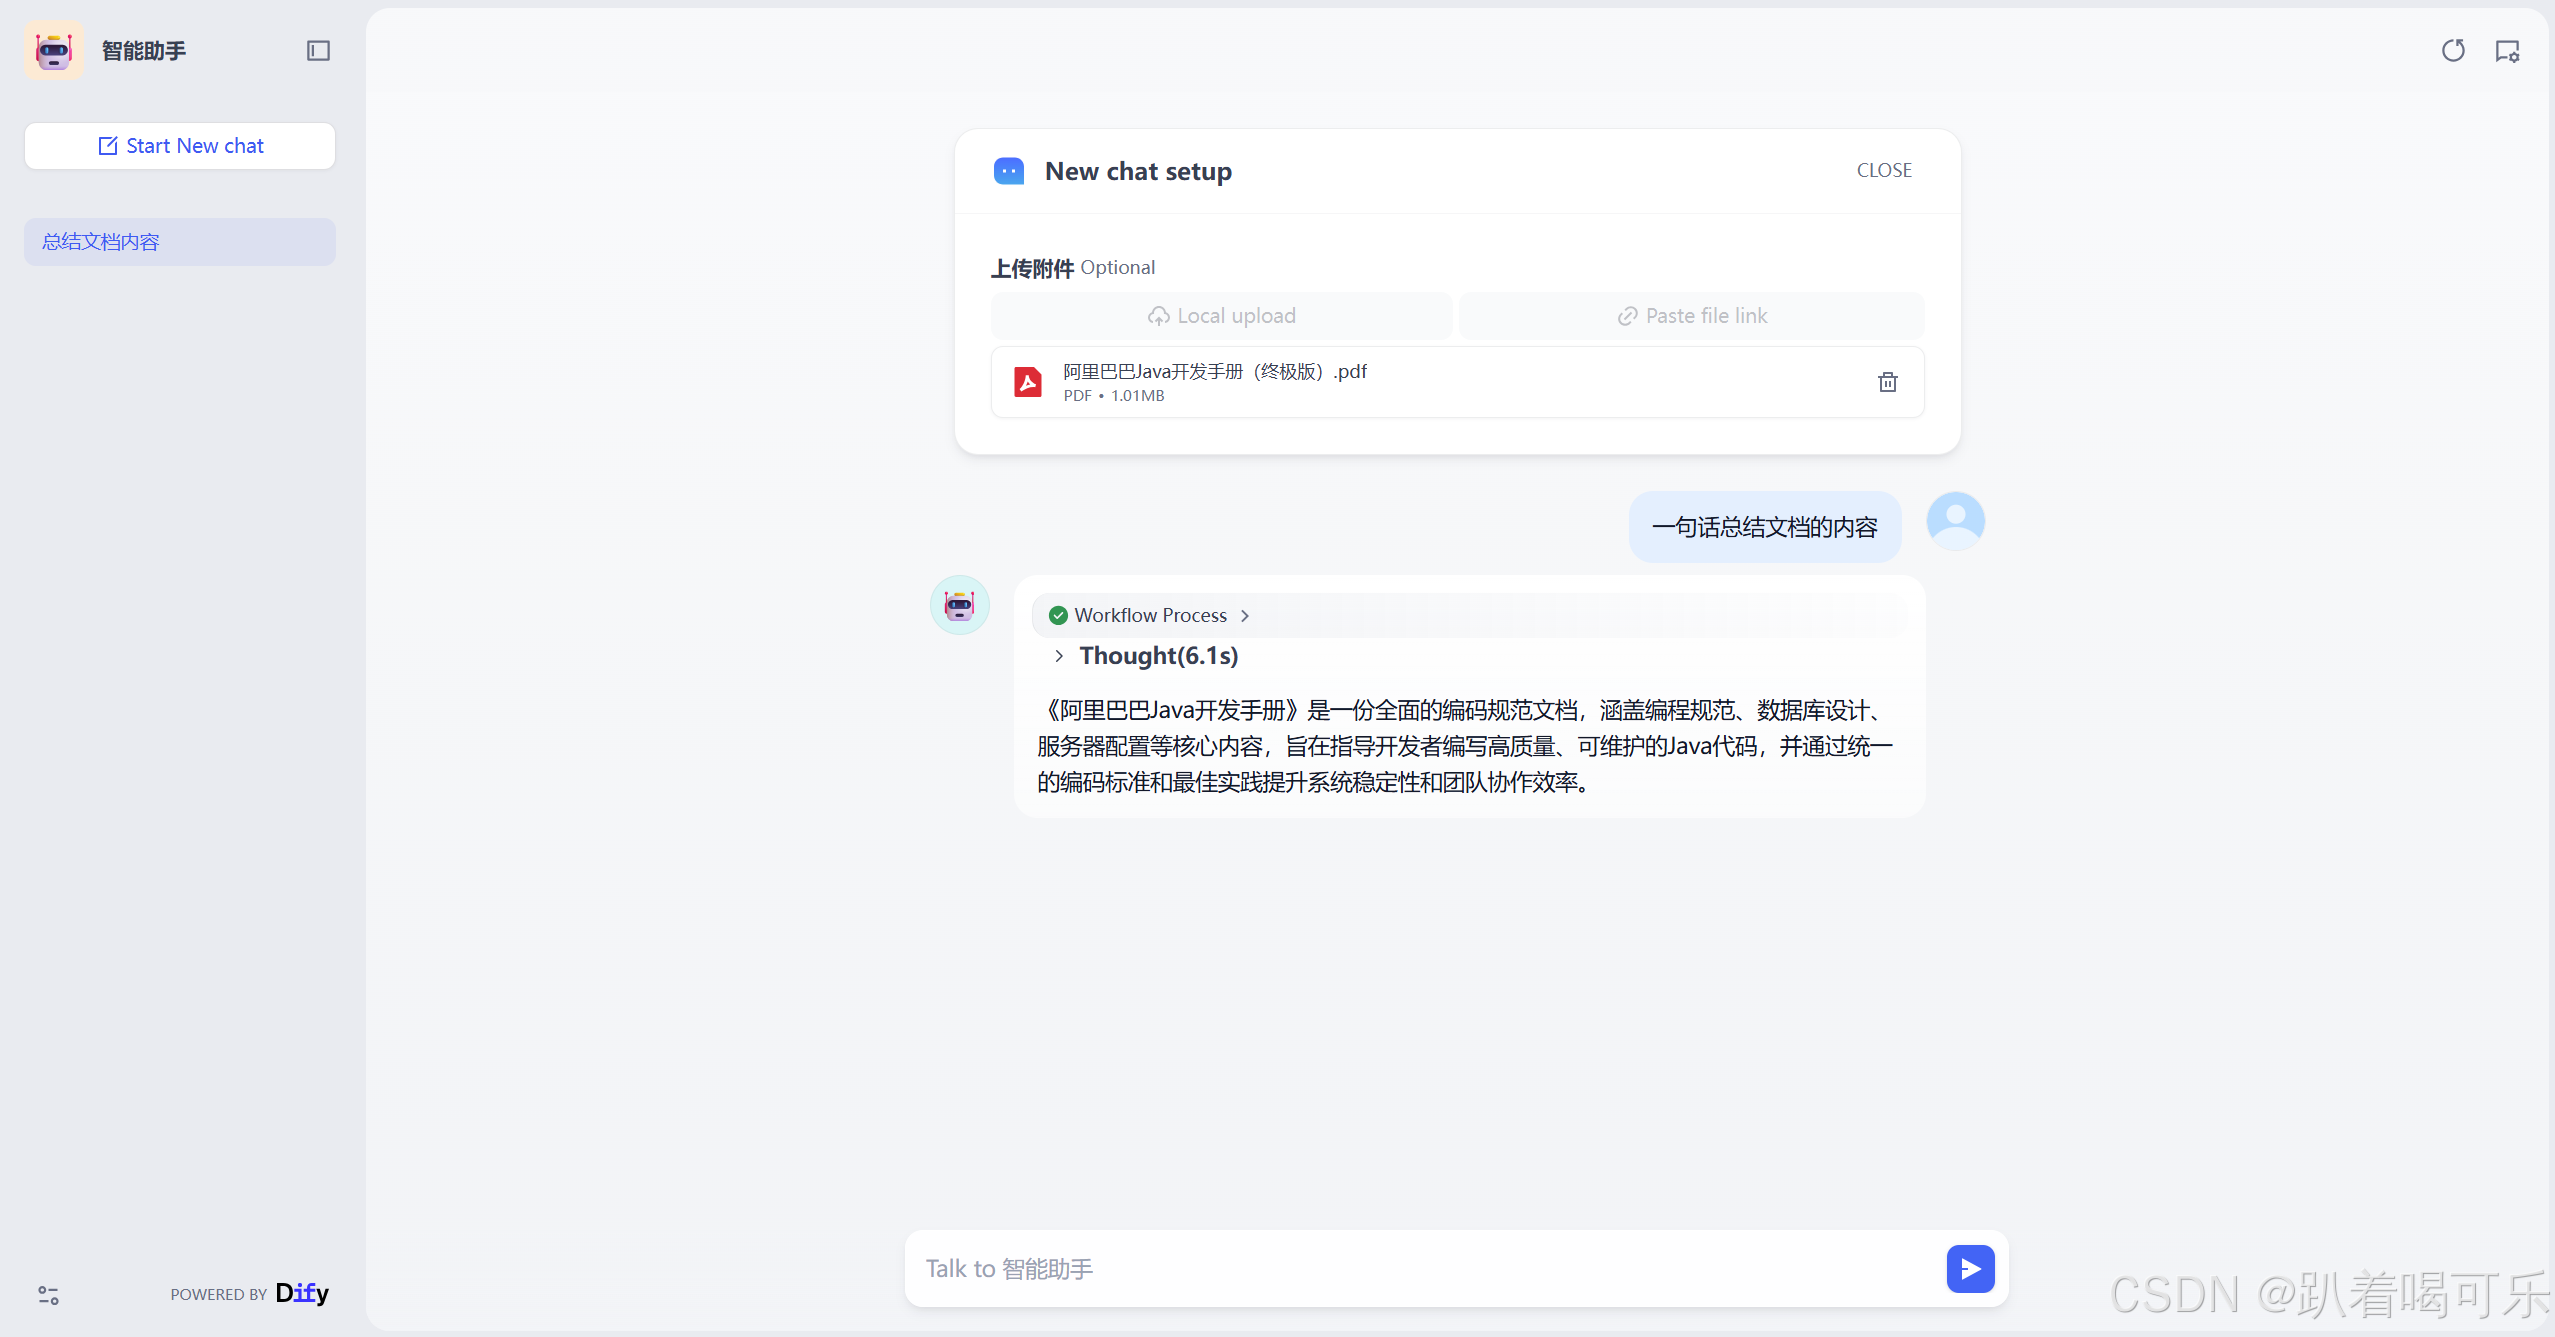This screenshot has width=2555, height=1337.
Task: Click the red PDF file icon
Action: pyautogui.click(x=1028, y=382)
